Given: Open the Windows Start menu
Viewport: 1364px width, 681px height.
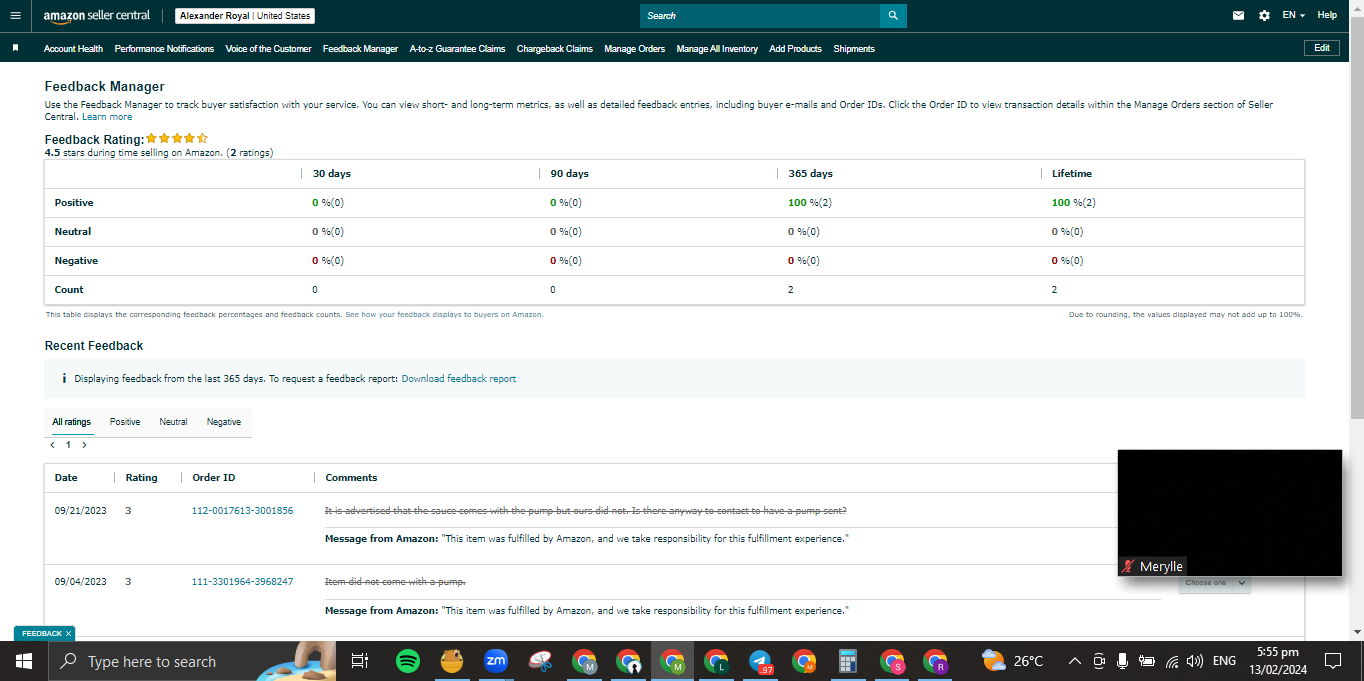Looking at the screenshot, I should pos(23,661).
